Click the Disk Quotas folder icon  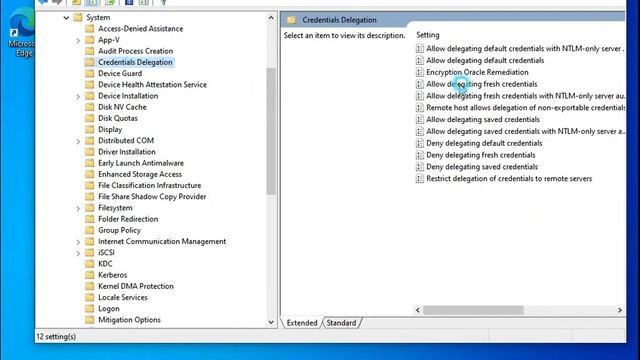click(x=89, y=118)
